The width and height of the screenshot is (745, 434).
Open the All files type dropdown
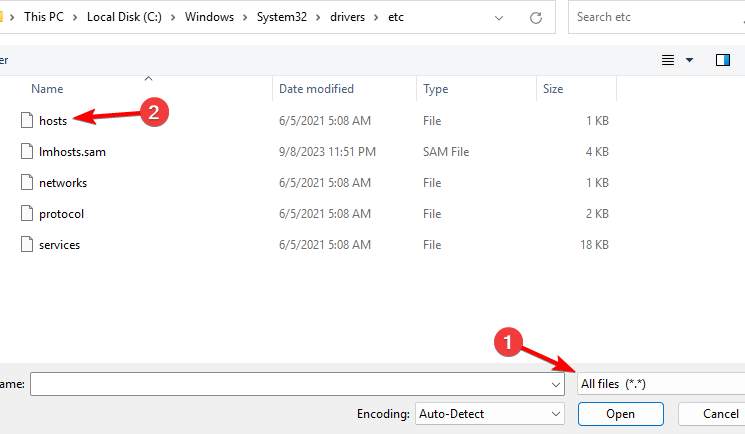click(661, 384)
